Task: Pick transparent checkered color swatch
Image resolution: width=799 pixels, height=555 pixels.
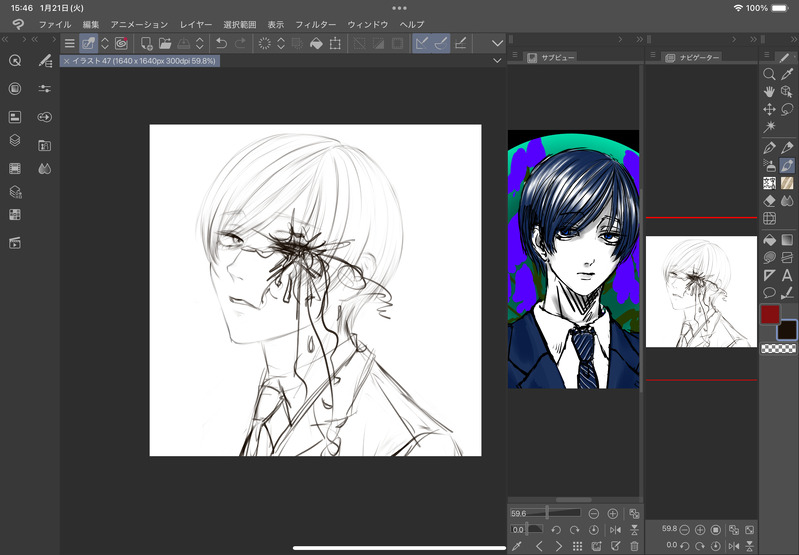Action: [778, 349]
